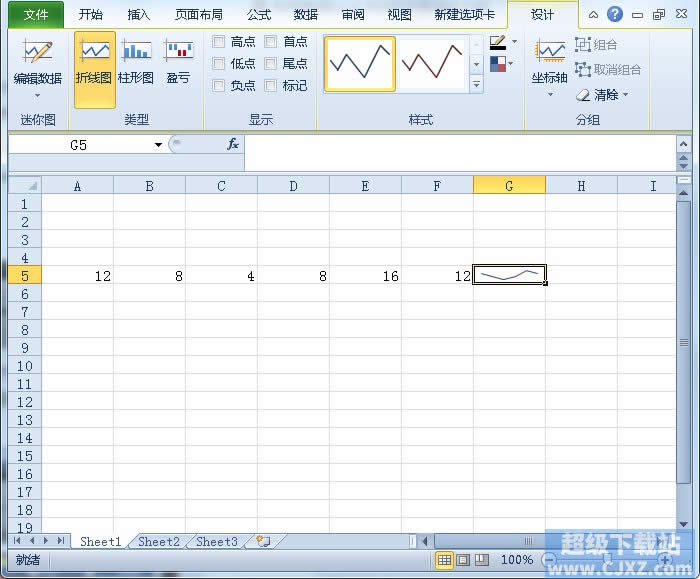
Task: Enable the 标记 markers checkbox
Action: click(x=271, y=85)
